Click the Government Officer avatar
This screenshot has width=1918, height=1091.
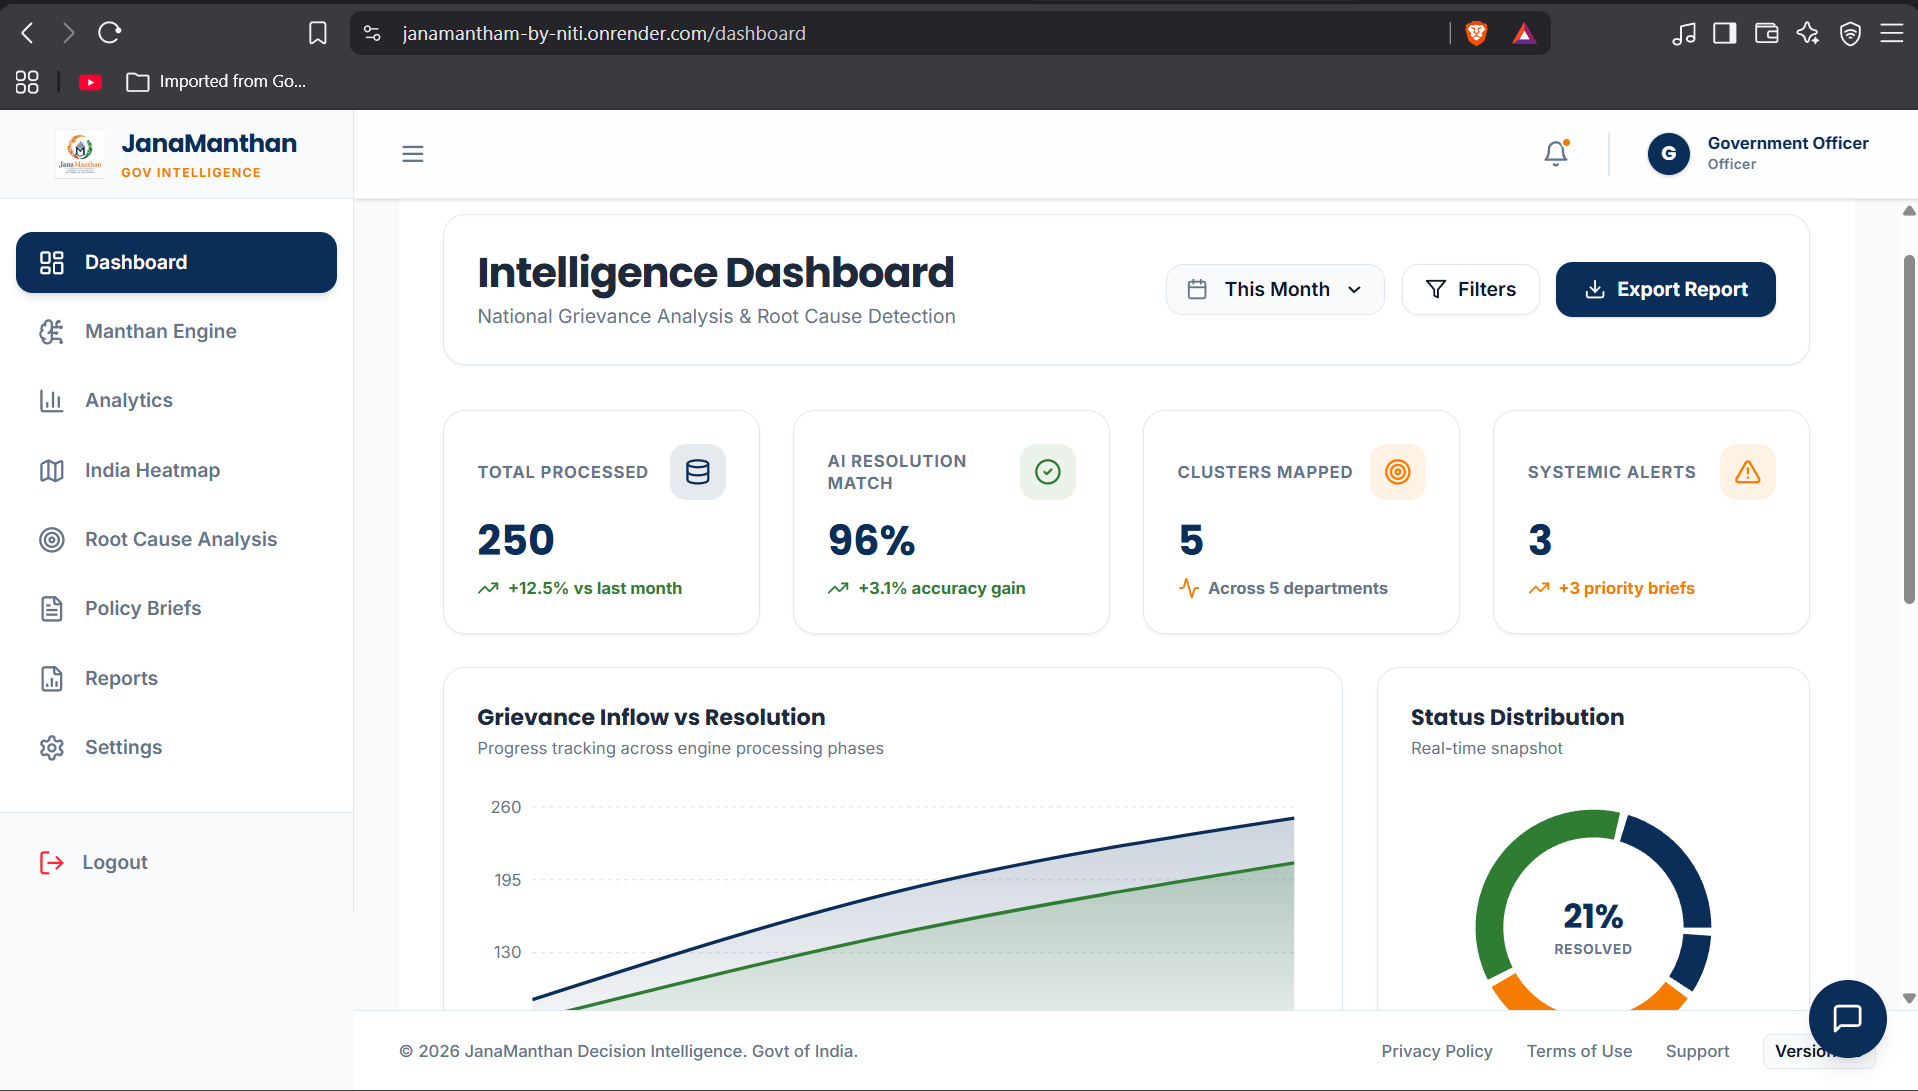(1668, 154)
